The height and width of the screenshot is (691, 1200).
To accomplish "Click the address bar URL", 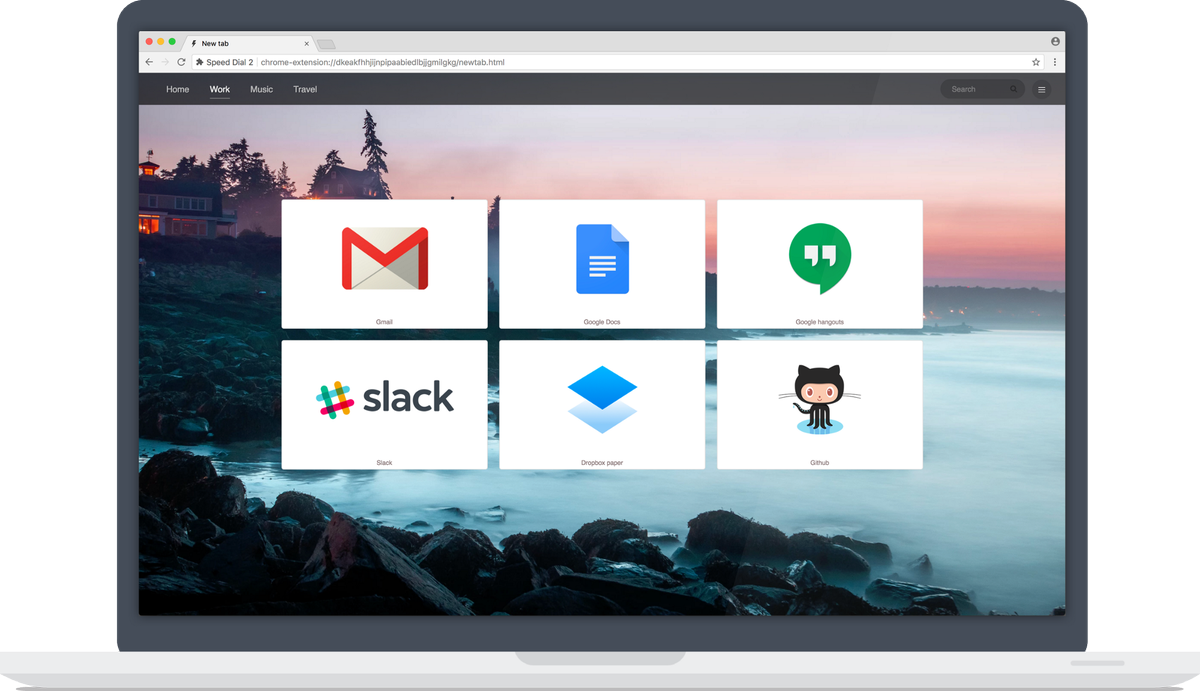I will (382, 62).
